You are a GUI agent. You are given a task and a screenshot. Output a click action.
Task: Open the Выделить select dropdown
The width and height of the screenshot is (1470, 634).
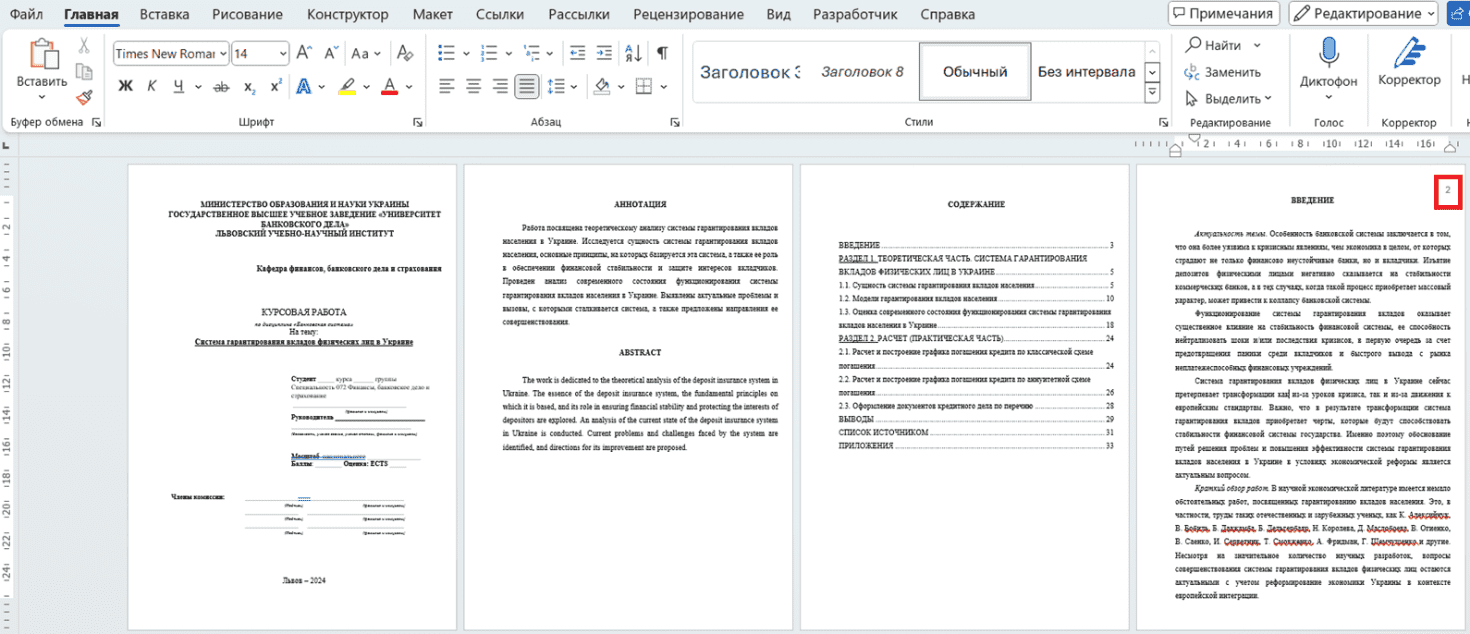[1228, 99]
